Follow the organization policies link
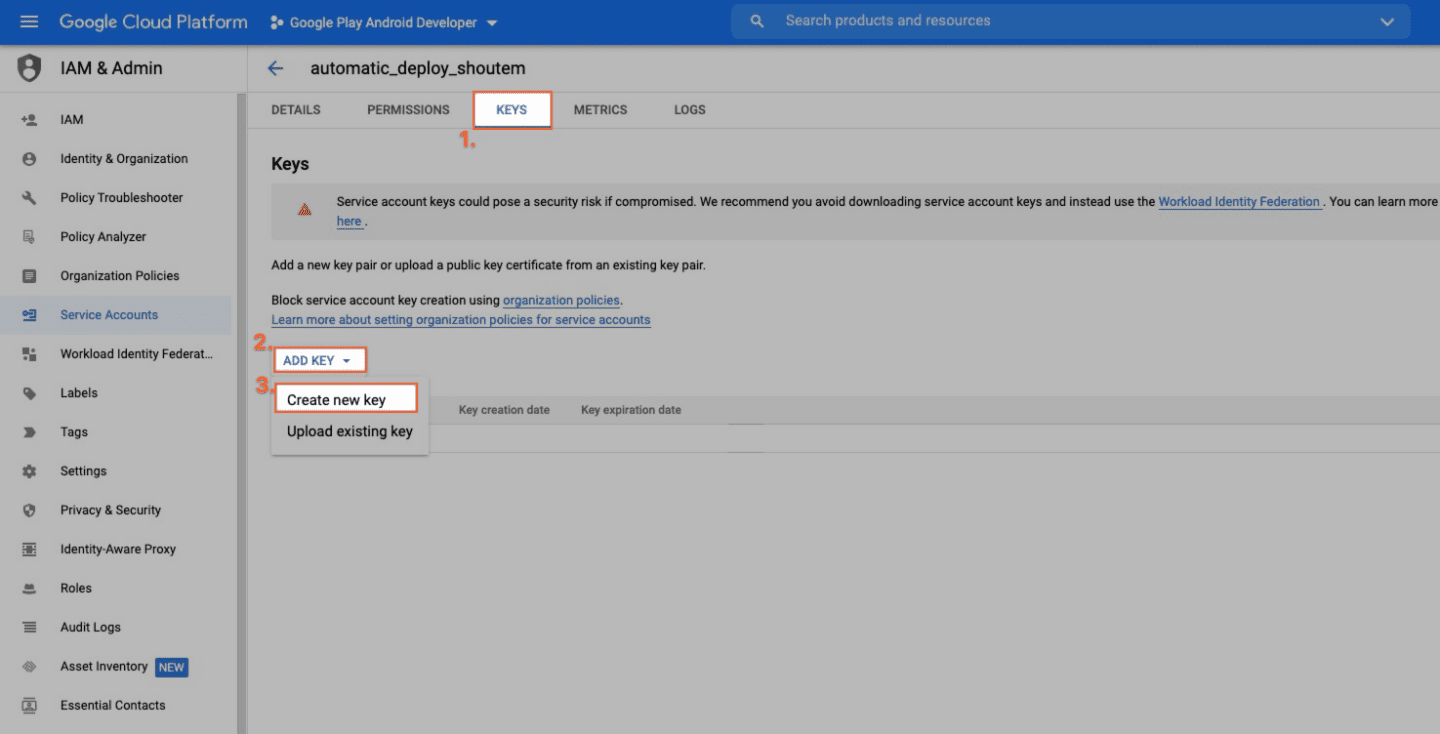Viewport: 1440px width, 734px height. tap(561, 300)
